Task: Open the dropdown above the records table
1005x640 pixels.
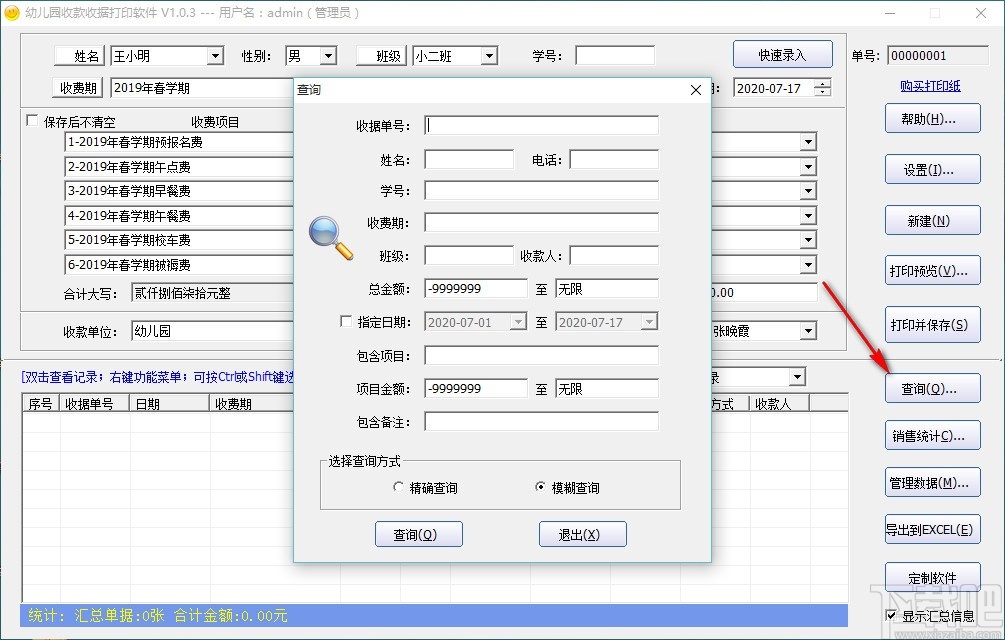Action: (797, 377)
